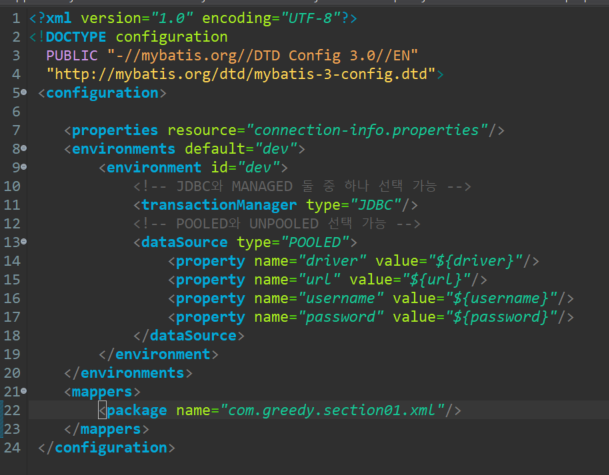The height and width of the screenshot is (475, 609).
Task: Click the DOCTYPE keyword on line 2
Action: (x=76, y=37)
